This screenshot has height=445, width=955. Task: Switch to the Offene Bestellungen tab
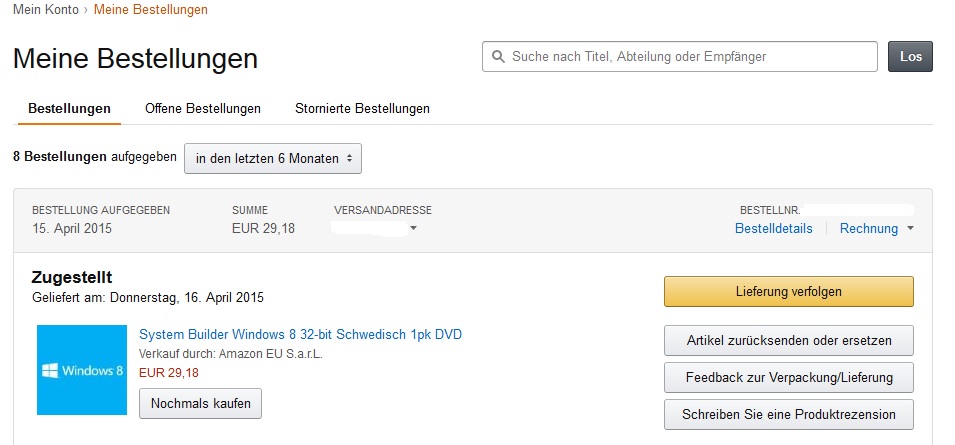[x=203, y=108]
